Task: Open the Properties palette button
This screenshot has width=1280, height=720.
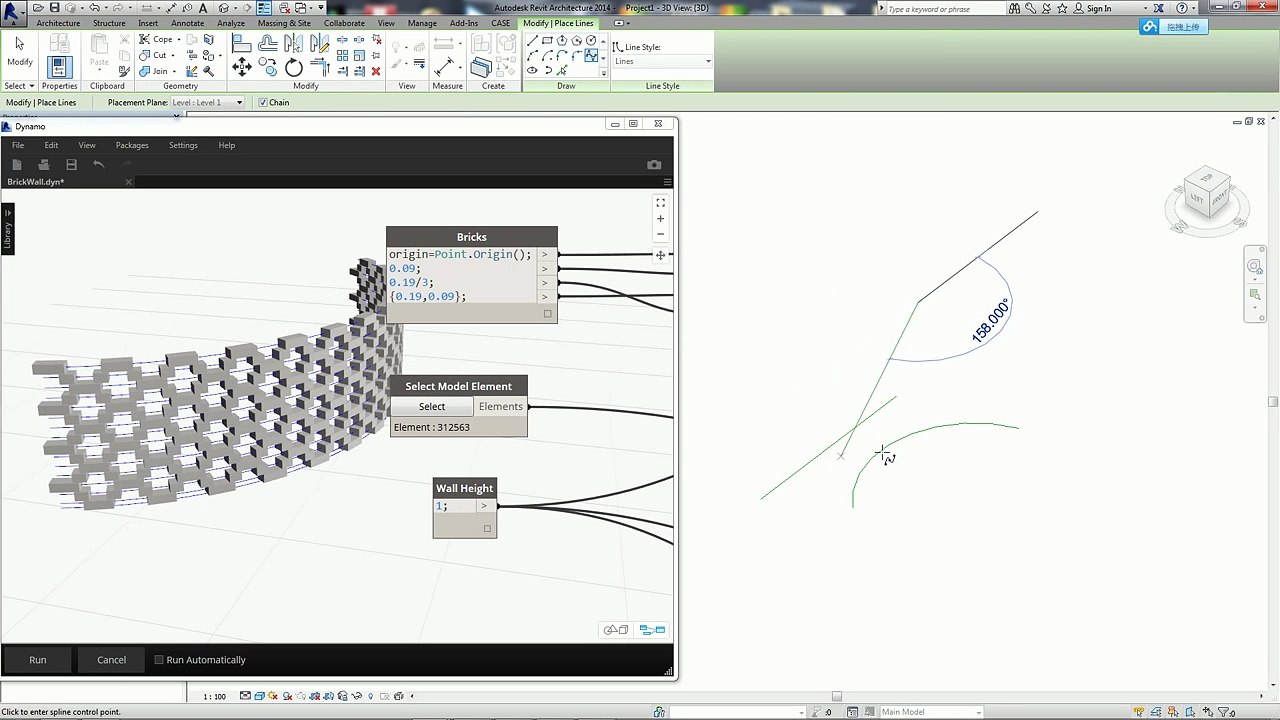Action: [59, 67]
